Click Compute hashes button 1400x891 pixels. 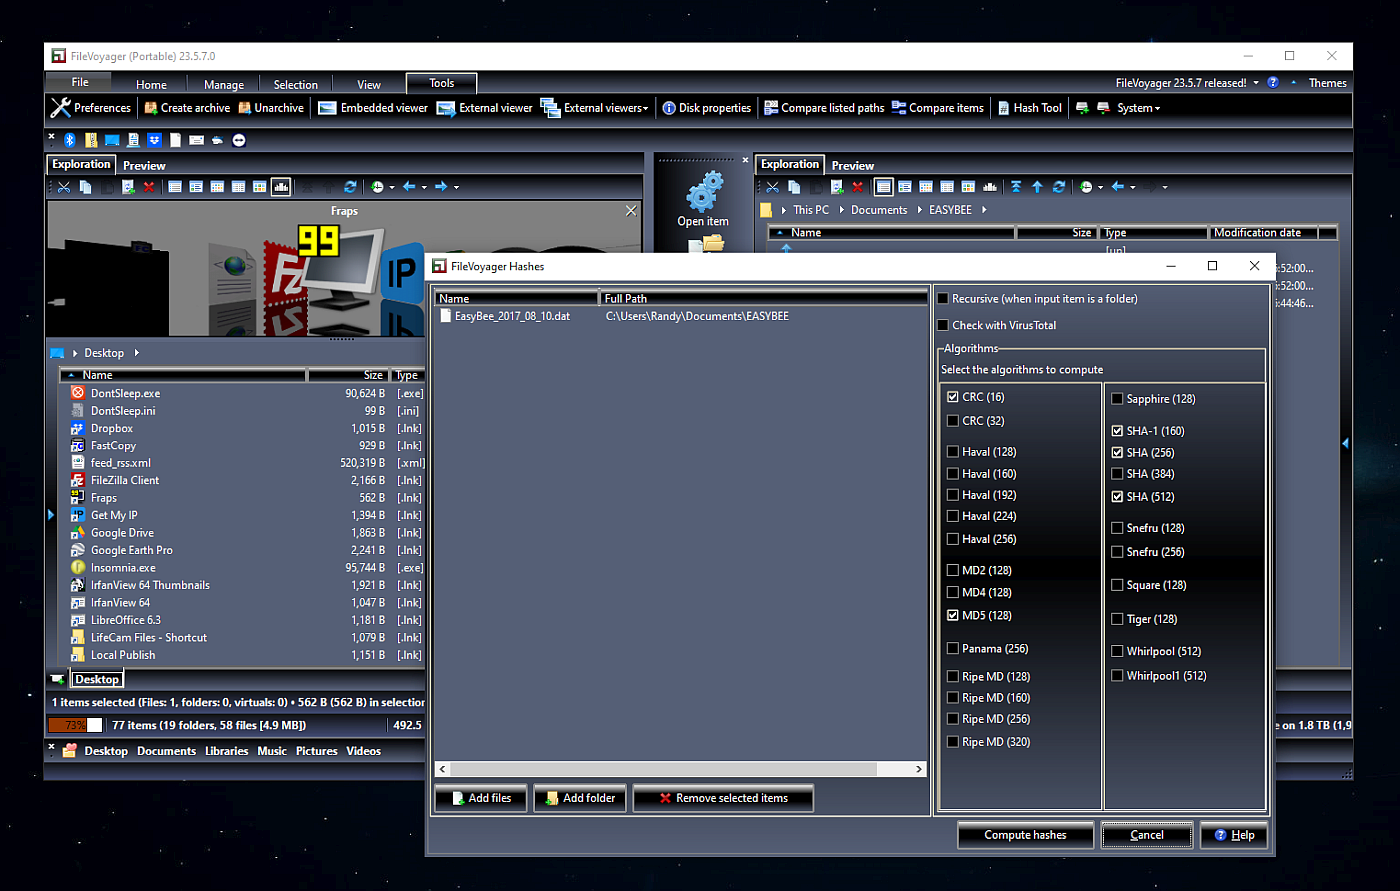(x=1025, y=835)
